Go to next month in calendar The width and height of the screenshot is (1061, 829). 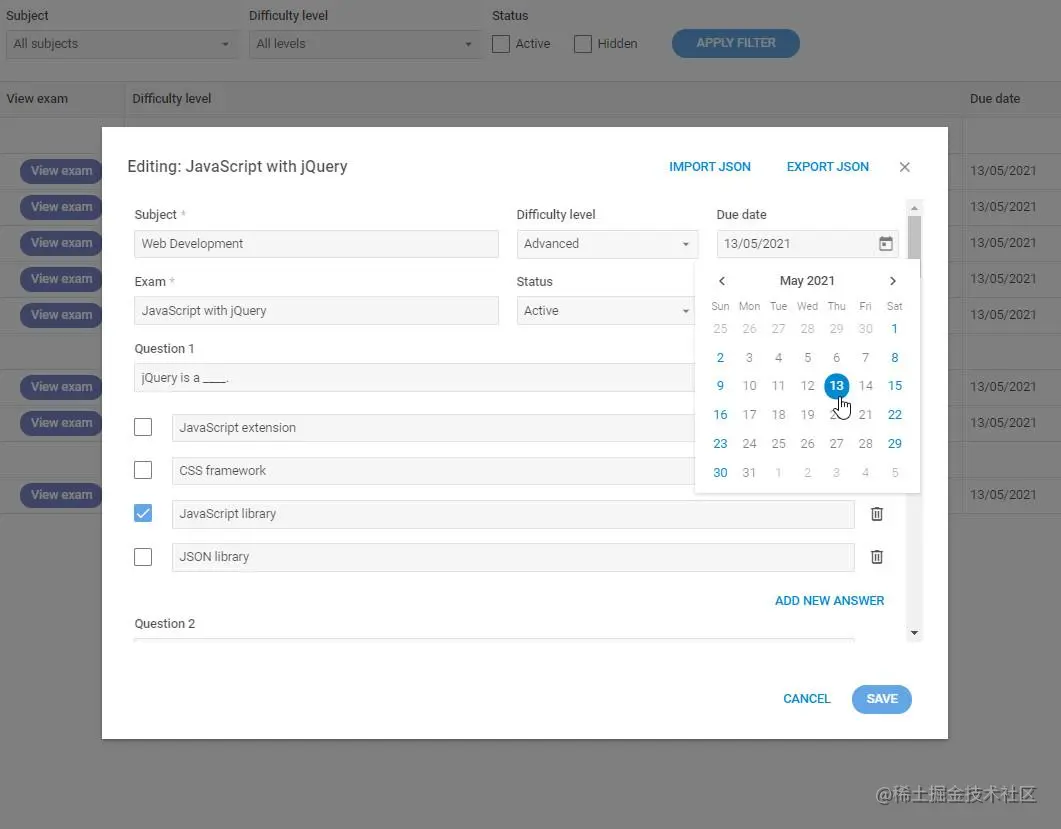(x=893, y=281)
